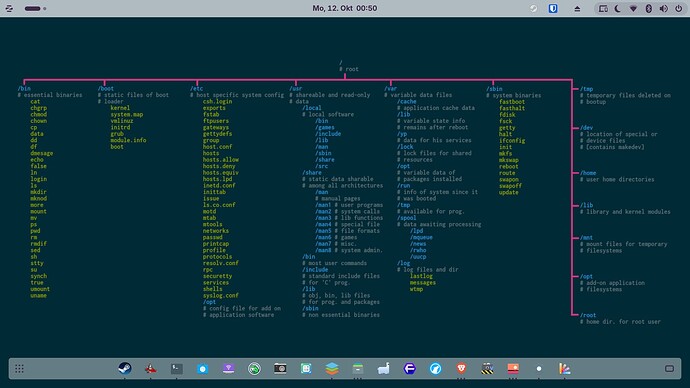Launch the light-blue round feather app

[x=436, y=368]
